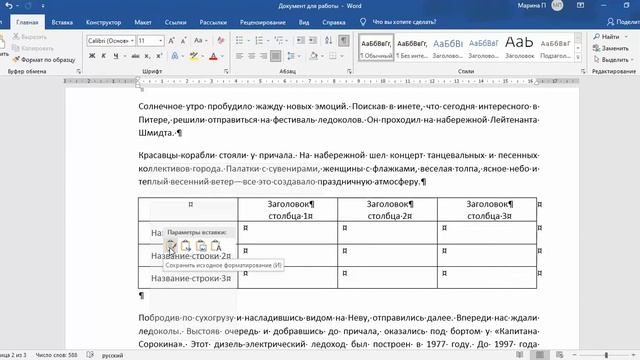
Task: Increase paragraph indent
Action: [313, 40]
